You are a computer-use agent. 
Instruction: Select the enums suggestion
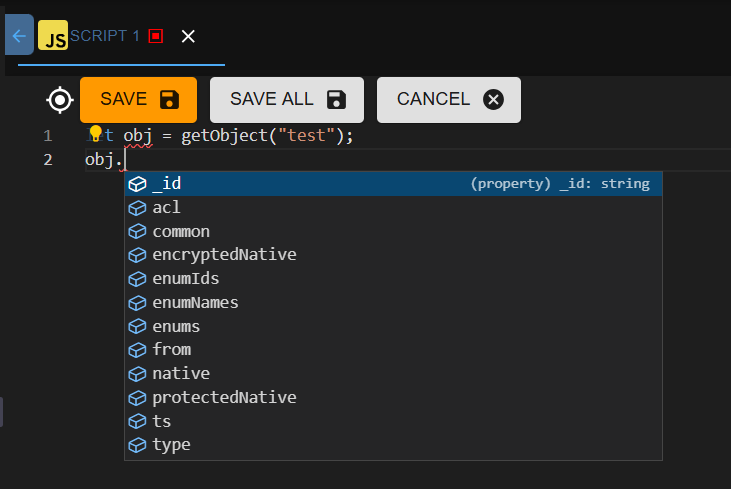393,326
